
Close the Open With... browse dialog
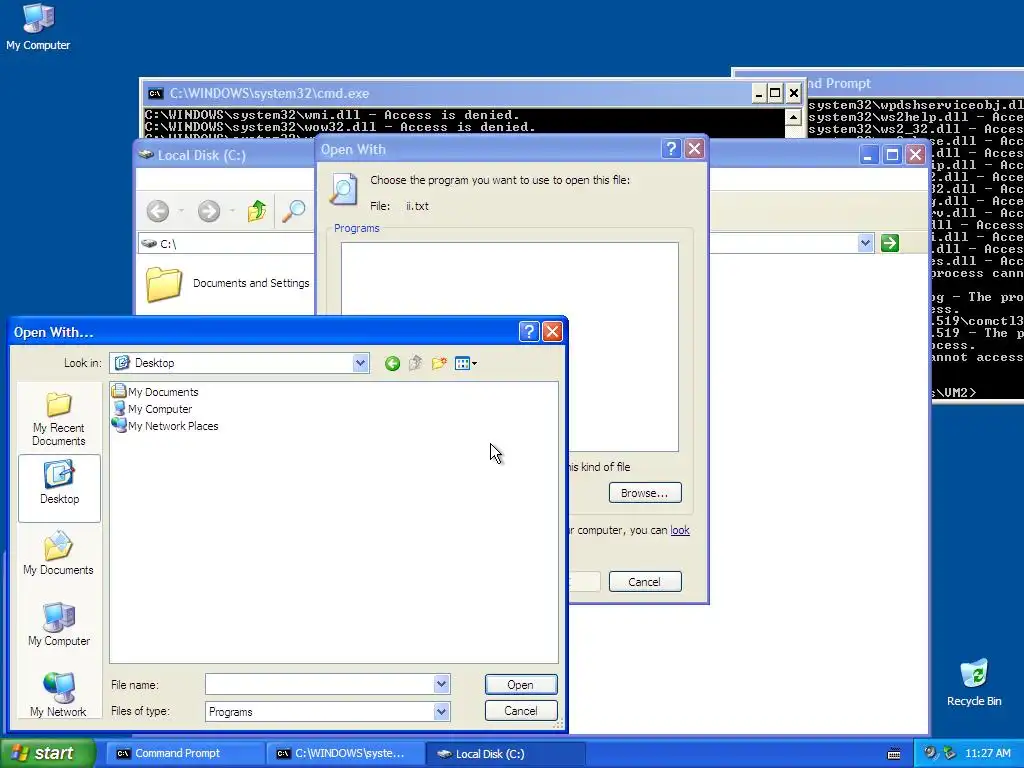pos(552,332)
